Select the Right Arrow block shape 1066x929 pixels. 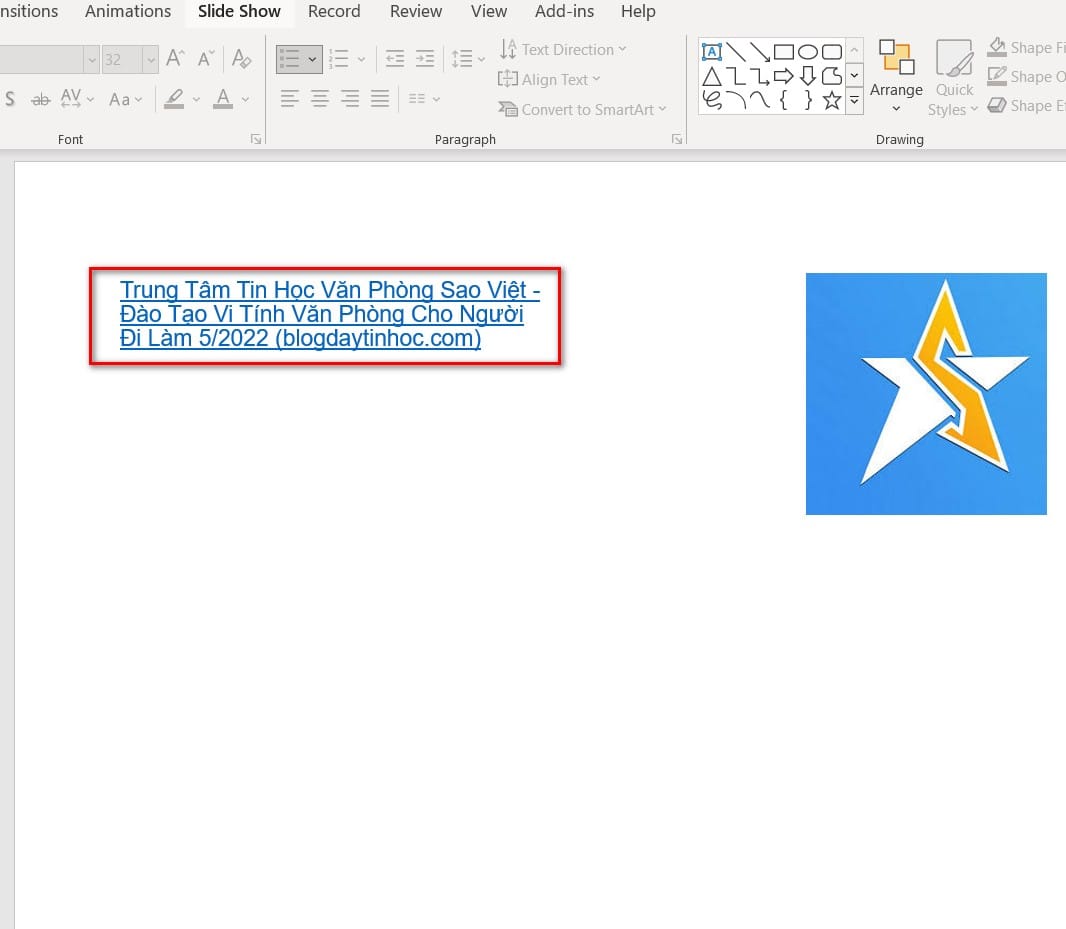point(784,76)
